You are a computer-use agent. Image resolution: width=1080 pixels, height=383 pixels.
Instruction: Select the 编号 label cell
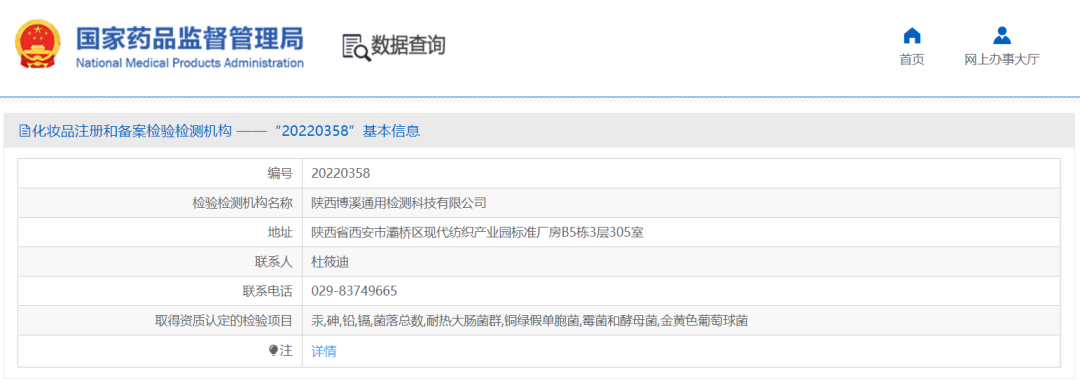pyautogui.click(x=160, y=173)
